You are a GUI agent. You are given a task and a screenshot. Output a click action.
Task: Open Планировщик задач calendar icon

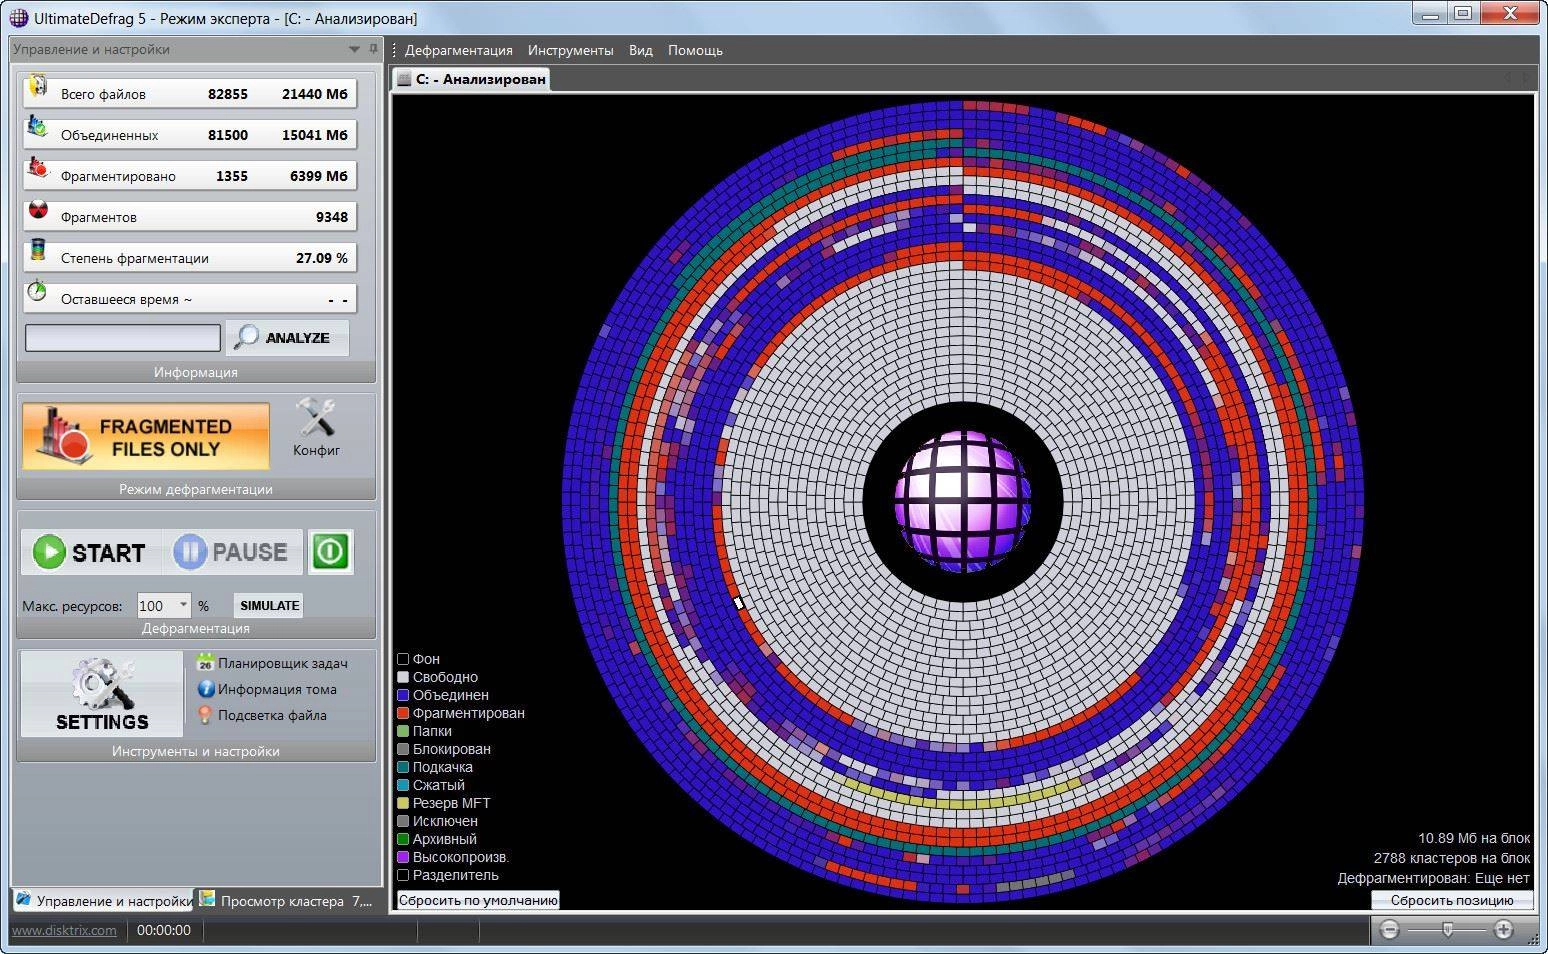(205, 663)
